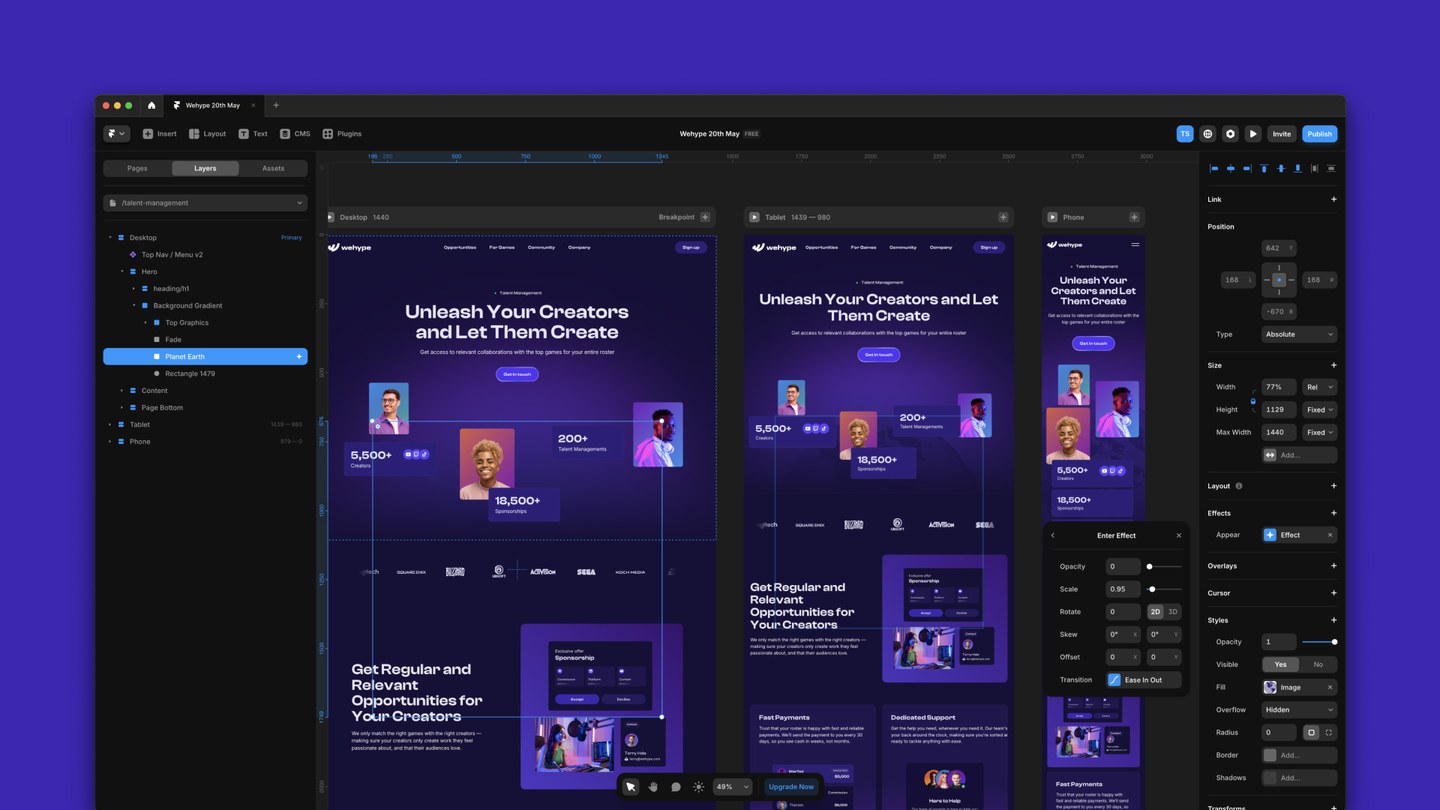
Task: Click the align top icon in the properties panel
Action: tap(1264, 169)
